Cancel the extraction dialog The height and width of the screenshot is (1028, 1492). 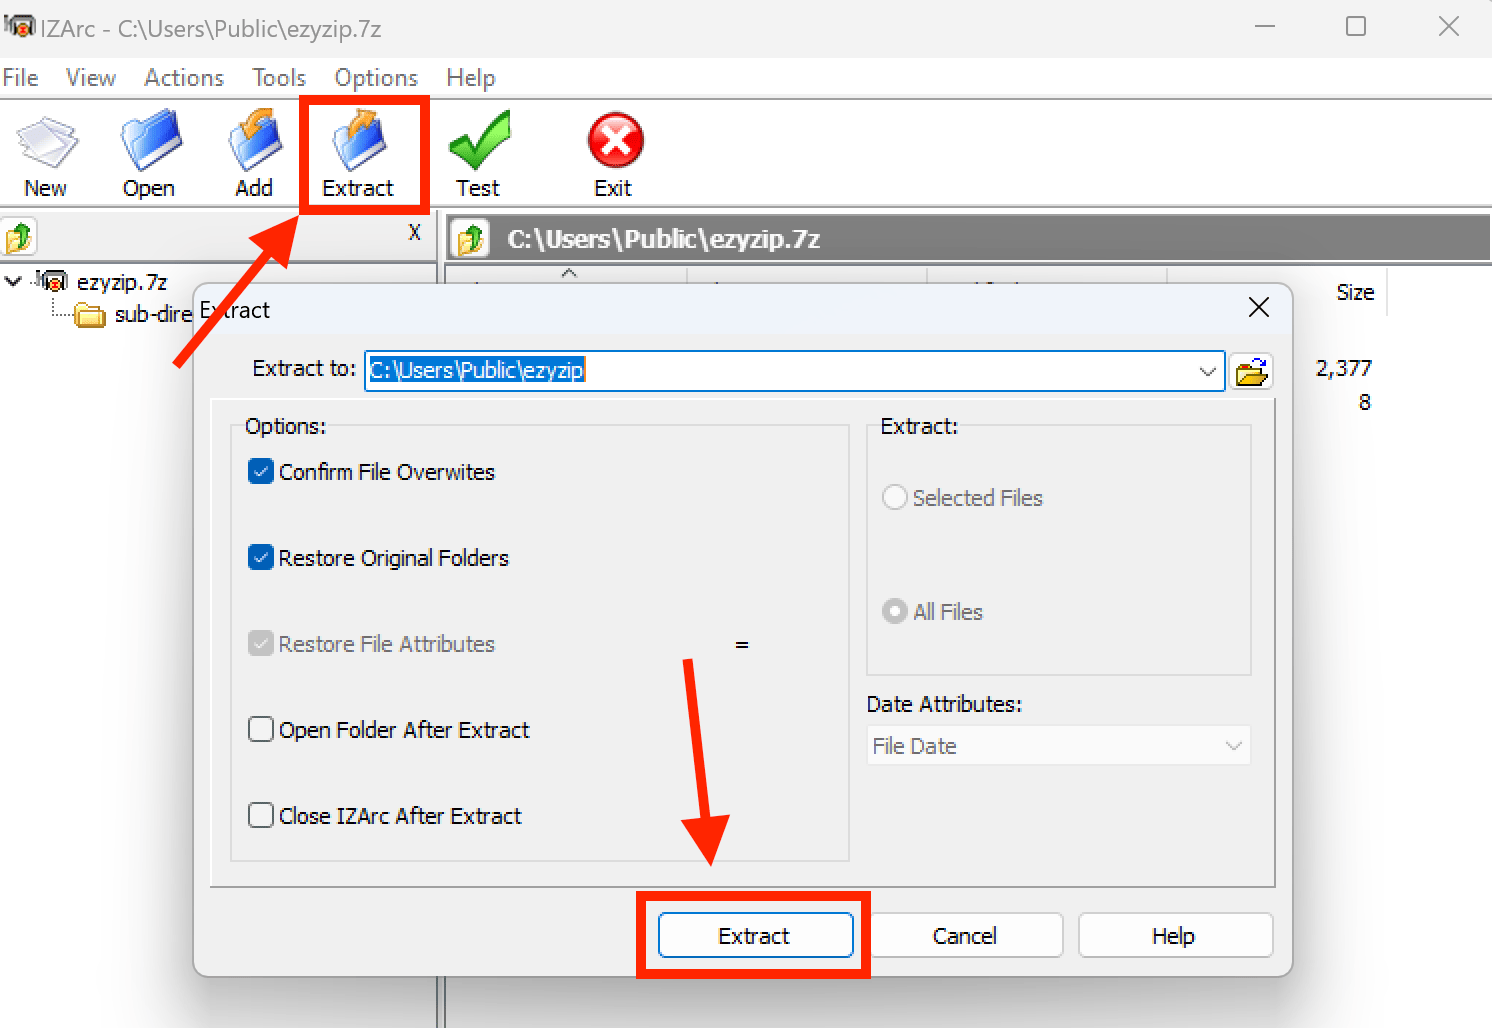[964, 935]
